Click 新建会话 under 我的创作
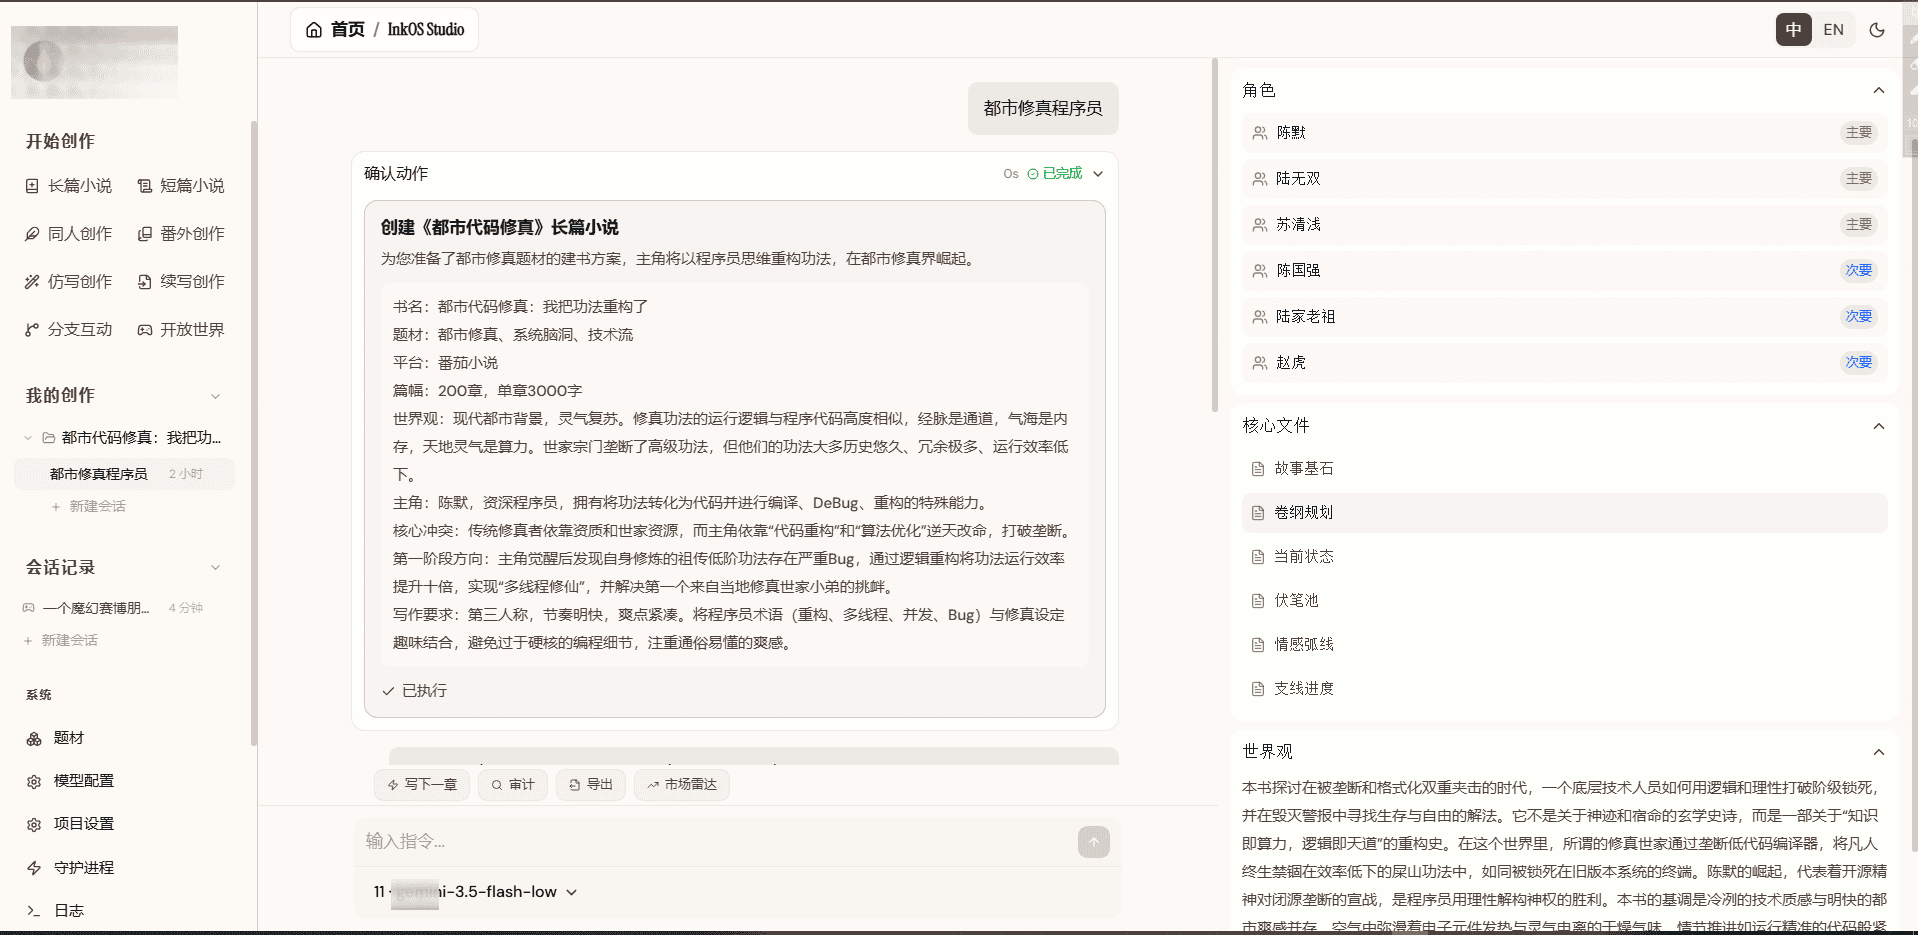 [89, 507]
